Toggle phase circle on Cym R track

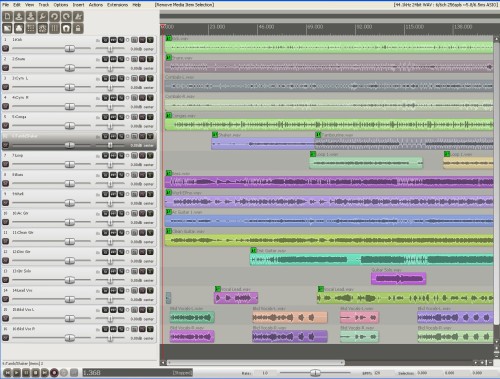(x=128, y=98)
